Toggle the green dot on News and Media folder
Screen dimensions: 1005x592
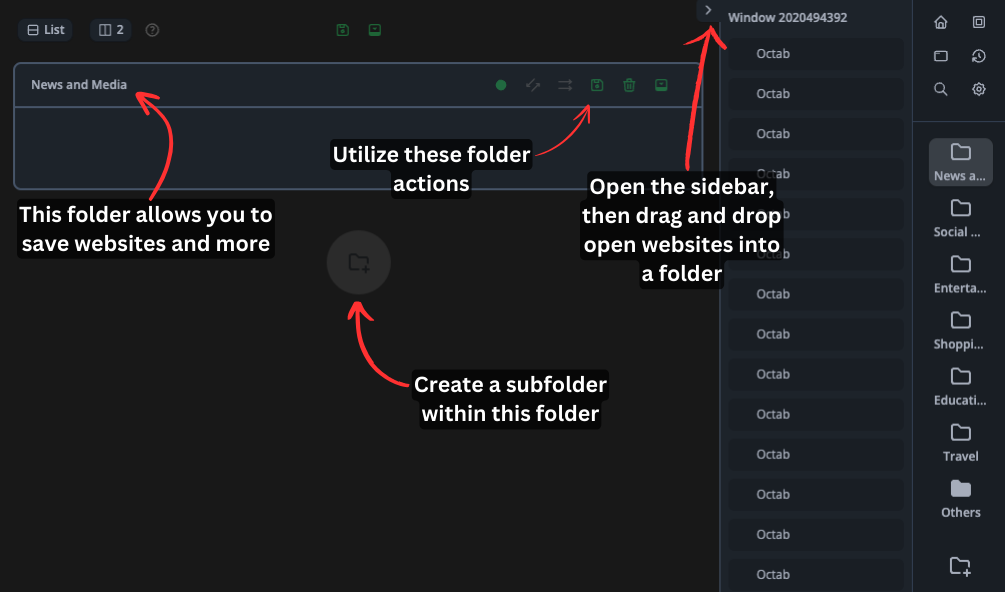click(x=501, y=85)
